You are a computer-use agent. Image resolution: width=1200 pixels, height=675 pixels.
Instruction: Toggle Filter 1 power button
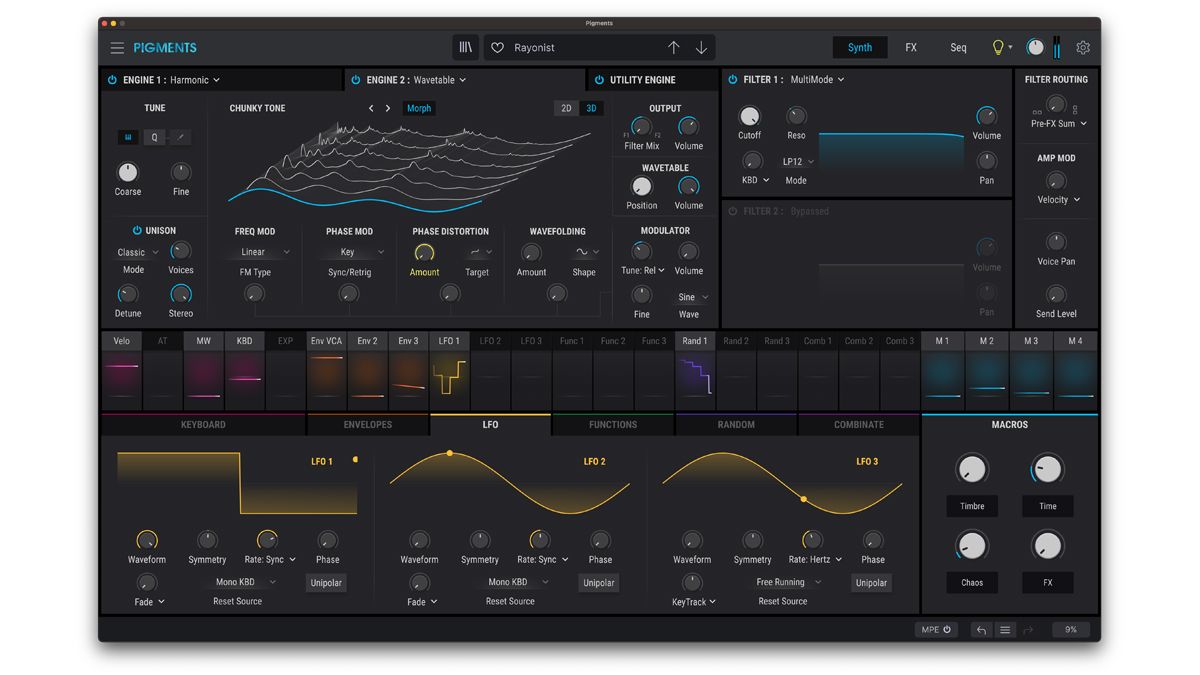coord(733,79)
